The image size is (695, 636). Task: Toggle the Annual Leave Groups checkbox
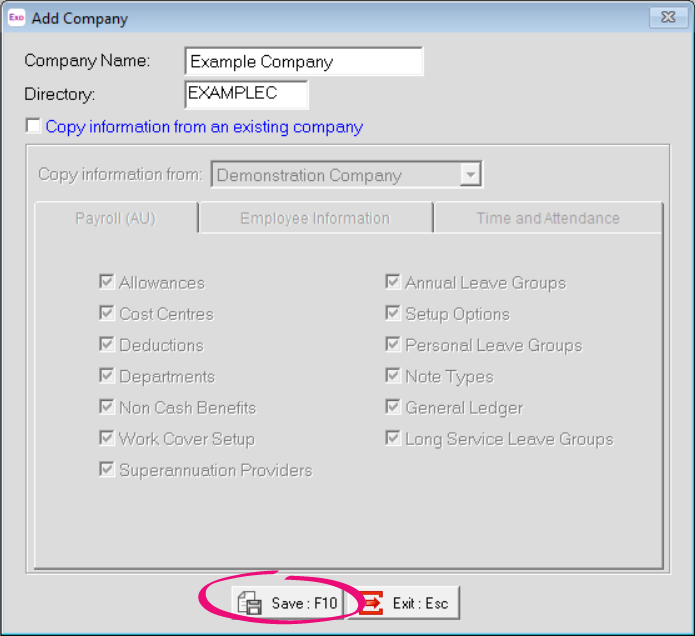click(x=393, y=282)
